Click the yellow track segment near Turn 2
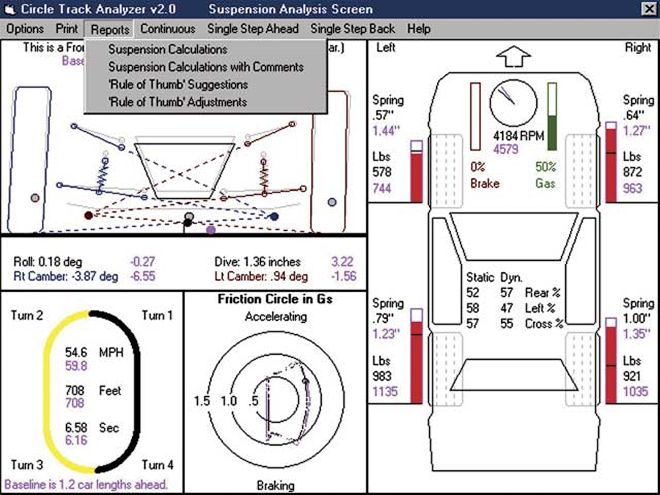The image size is (660, 495). click(x=59, y=333)
